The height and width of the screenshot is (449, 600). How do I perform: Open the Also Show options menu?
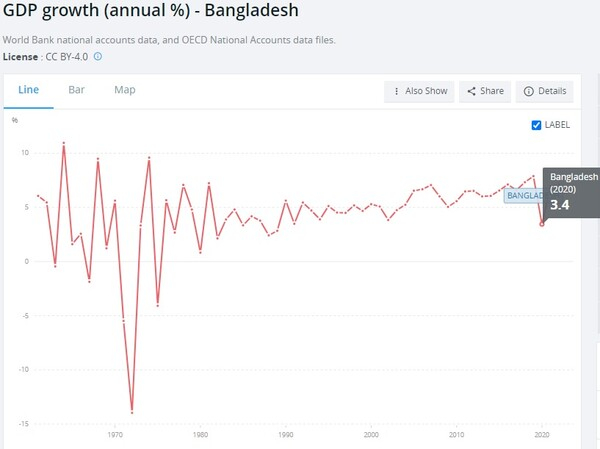tap(420, 91)
